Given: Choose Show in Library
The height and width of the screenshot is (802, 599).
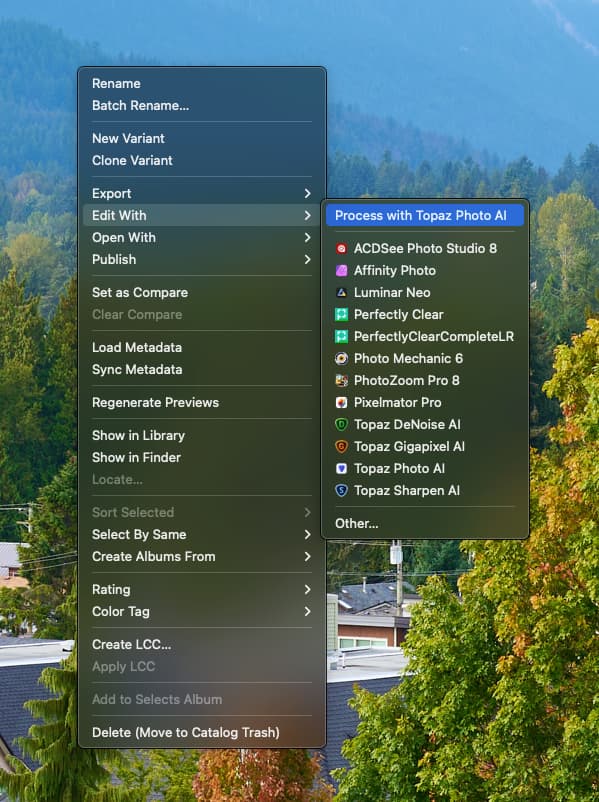Looking at the screenshot, I should [x=202, y=435].
